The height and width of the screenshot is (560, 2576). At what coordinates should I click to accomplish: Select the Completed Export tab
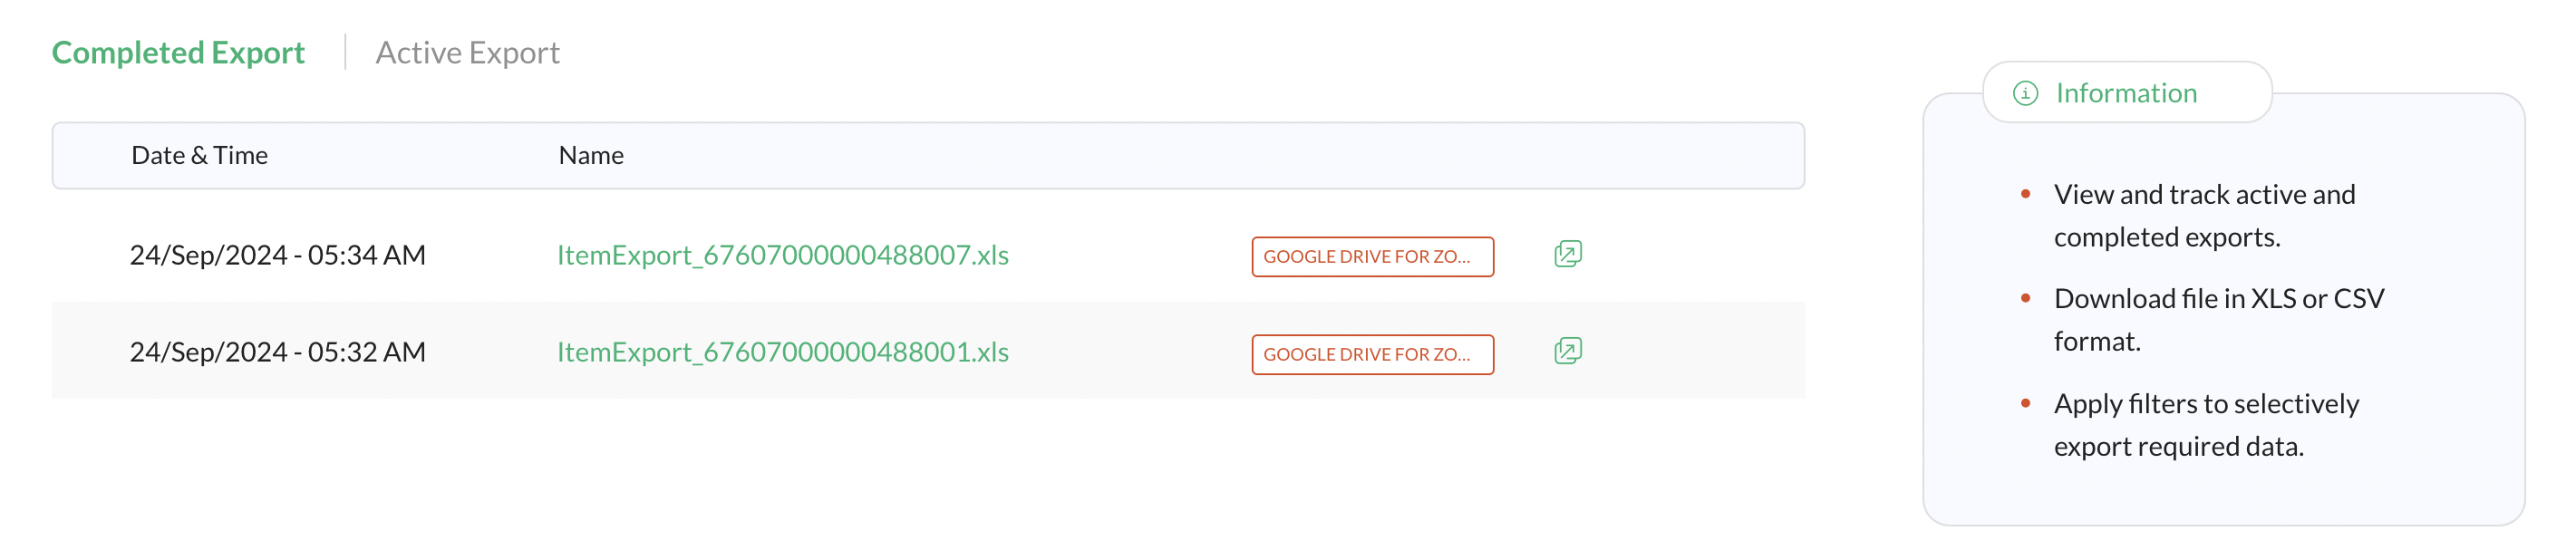tap(178, 52)
